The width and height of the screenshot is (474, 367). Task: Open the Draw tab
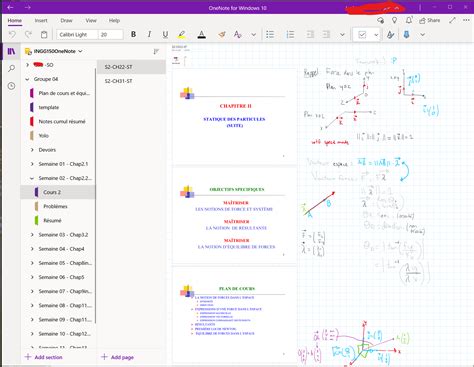66,20
